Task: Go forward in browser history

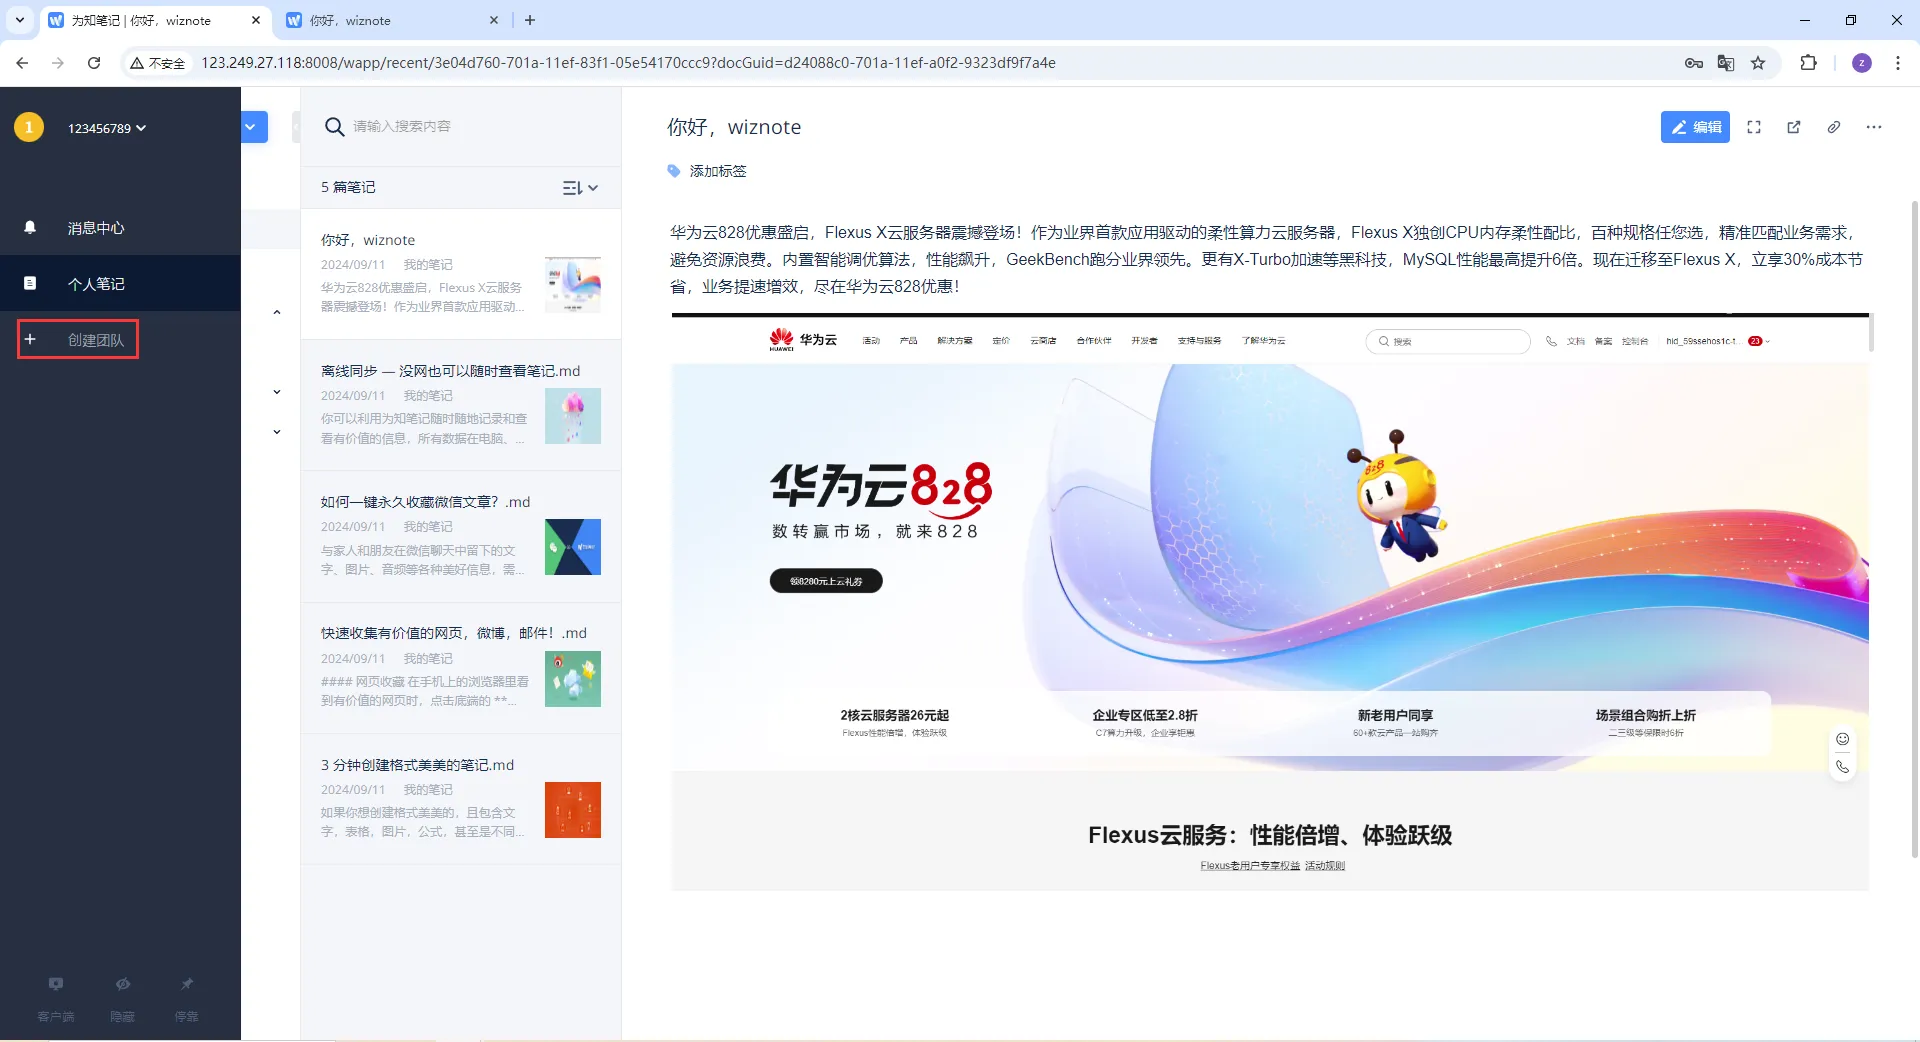Action: (x=58, y=63)
